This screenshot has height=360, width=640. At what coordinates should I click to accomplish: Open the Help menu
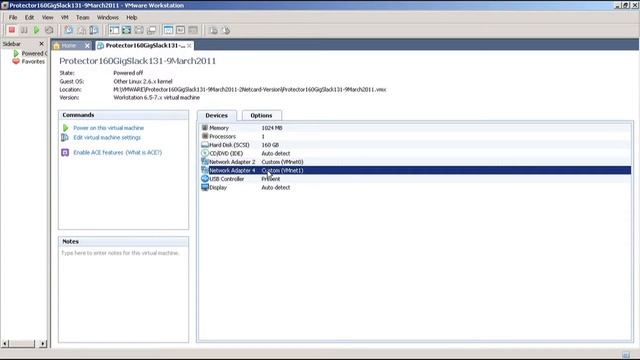click(131, 18)
